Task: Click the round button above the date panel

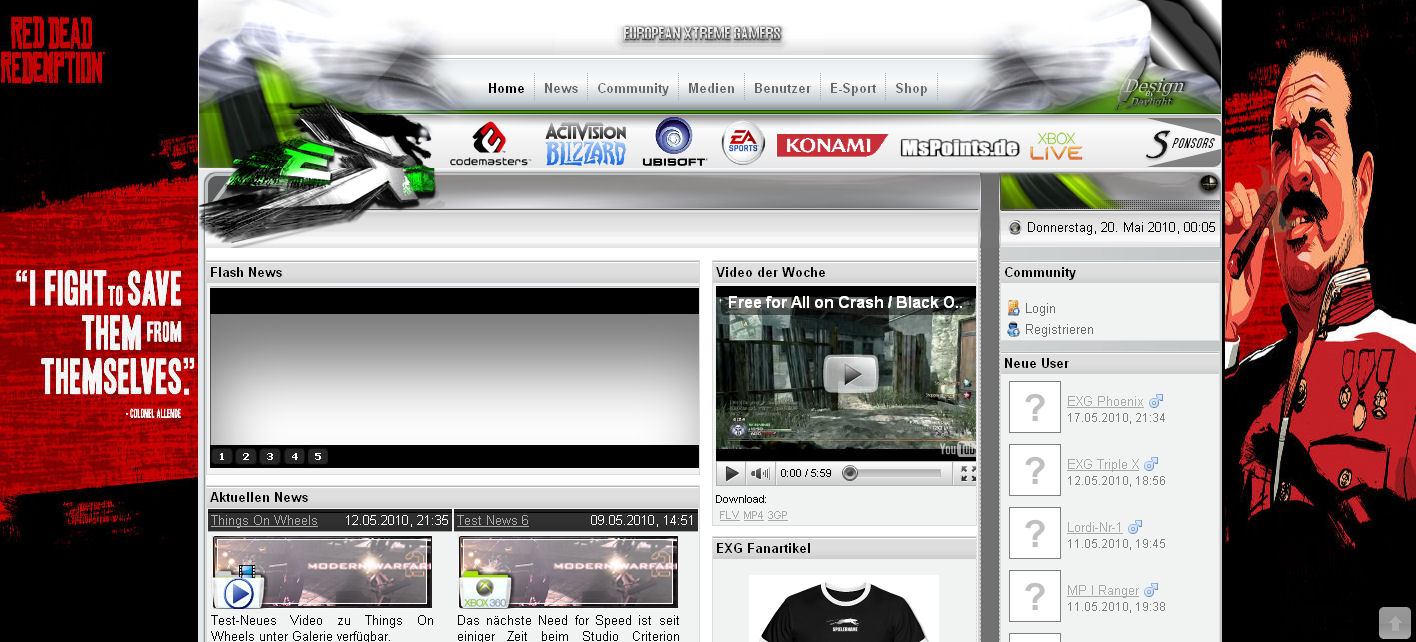Action: pos(1208,184)
